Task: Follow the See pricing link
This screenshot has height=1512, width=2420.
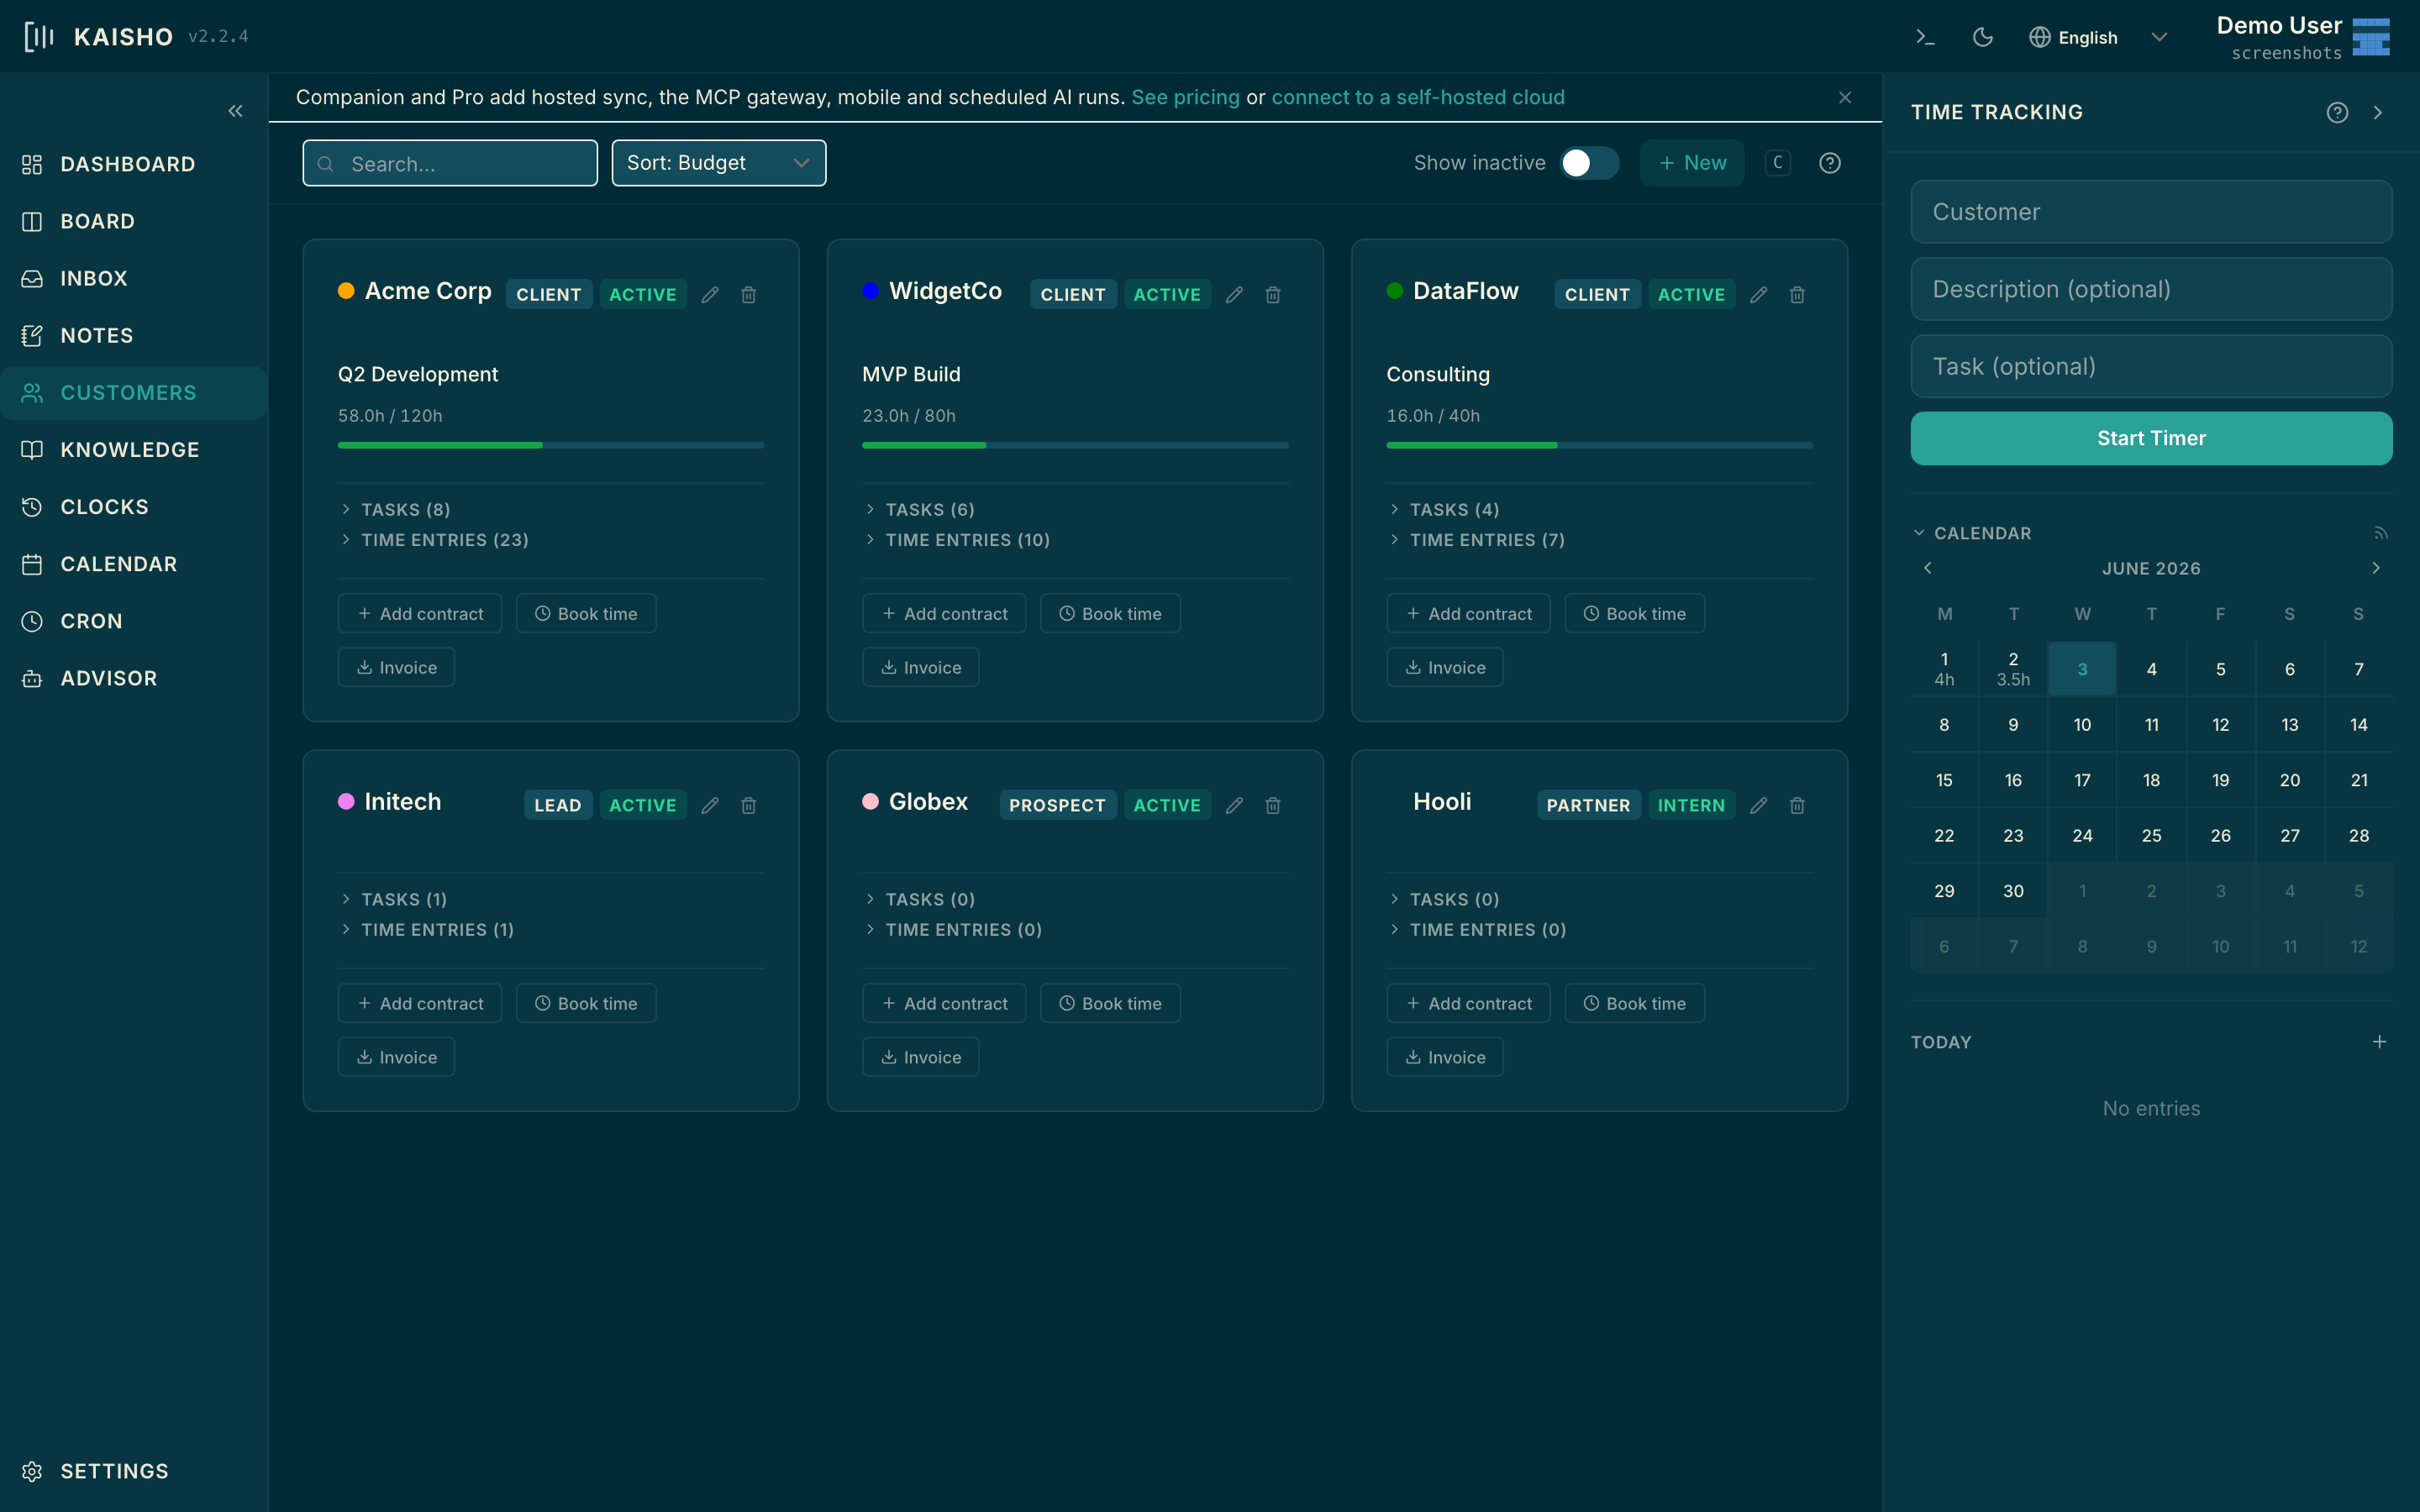Action: (1185, 97)
